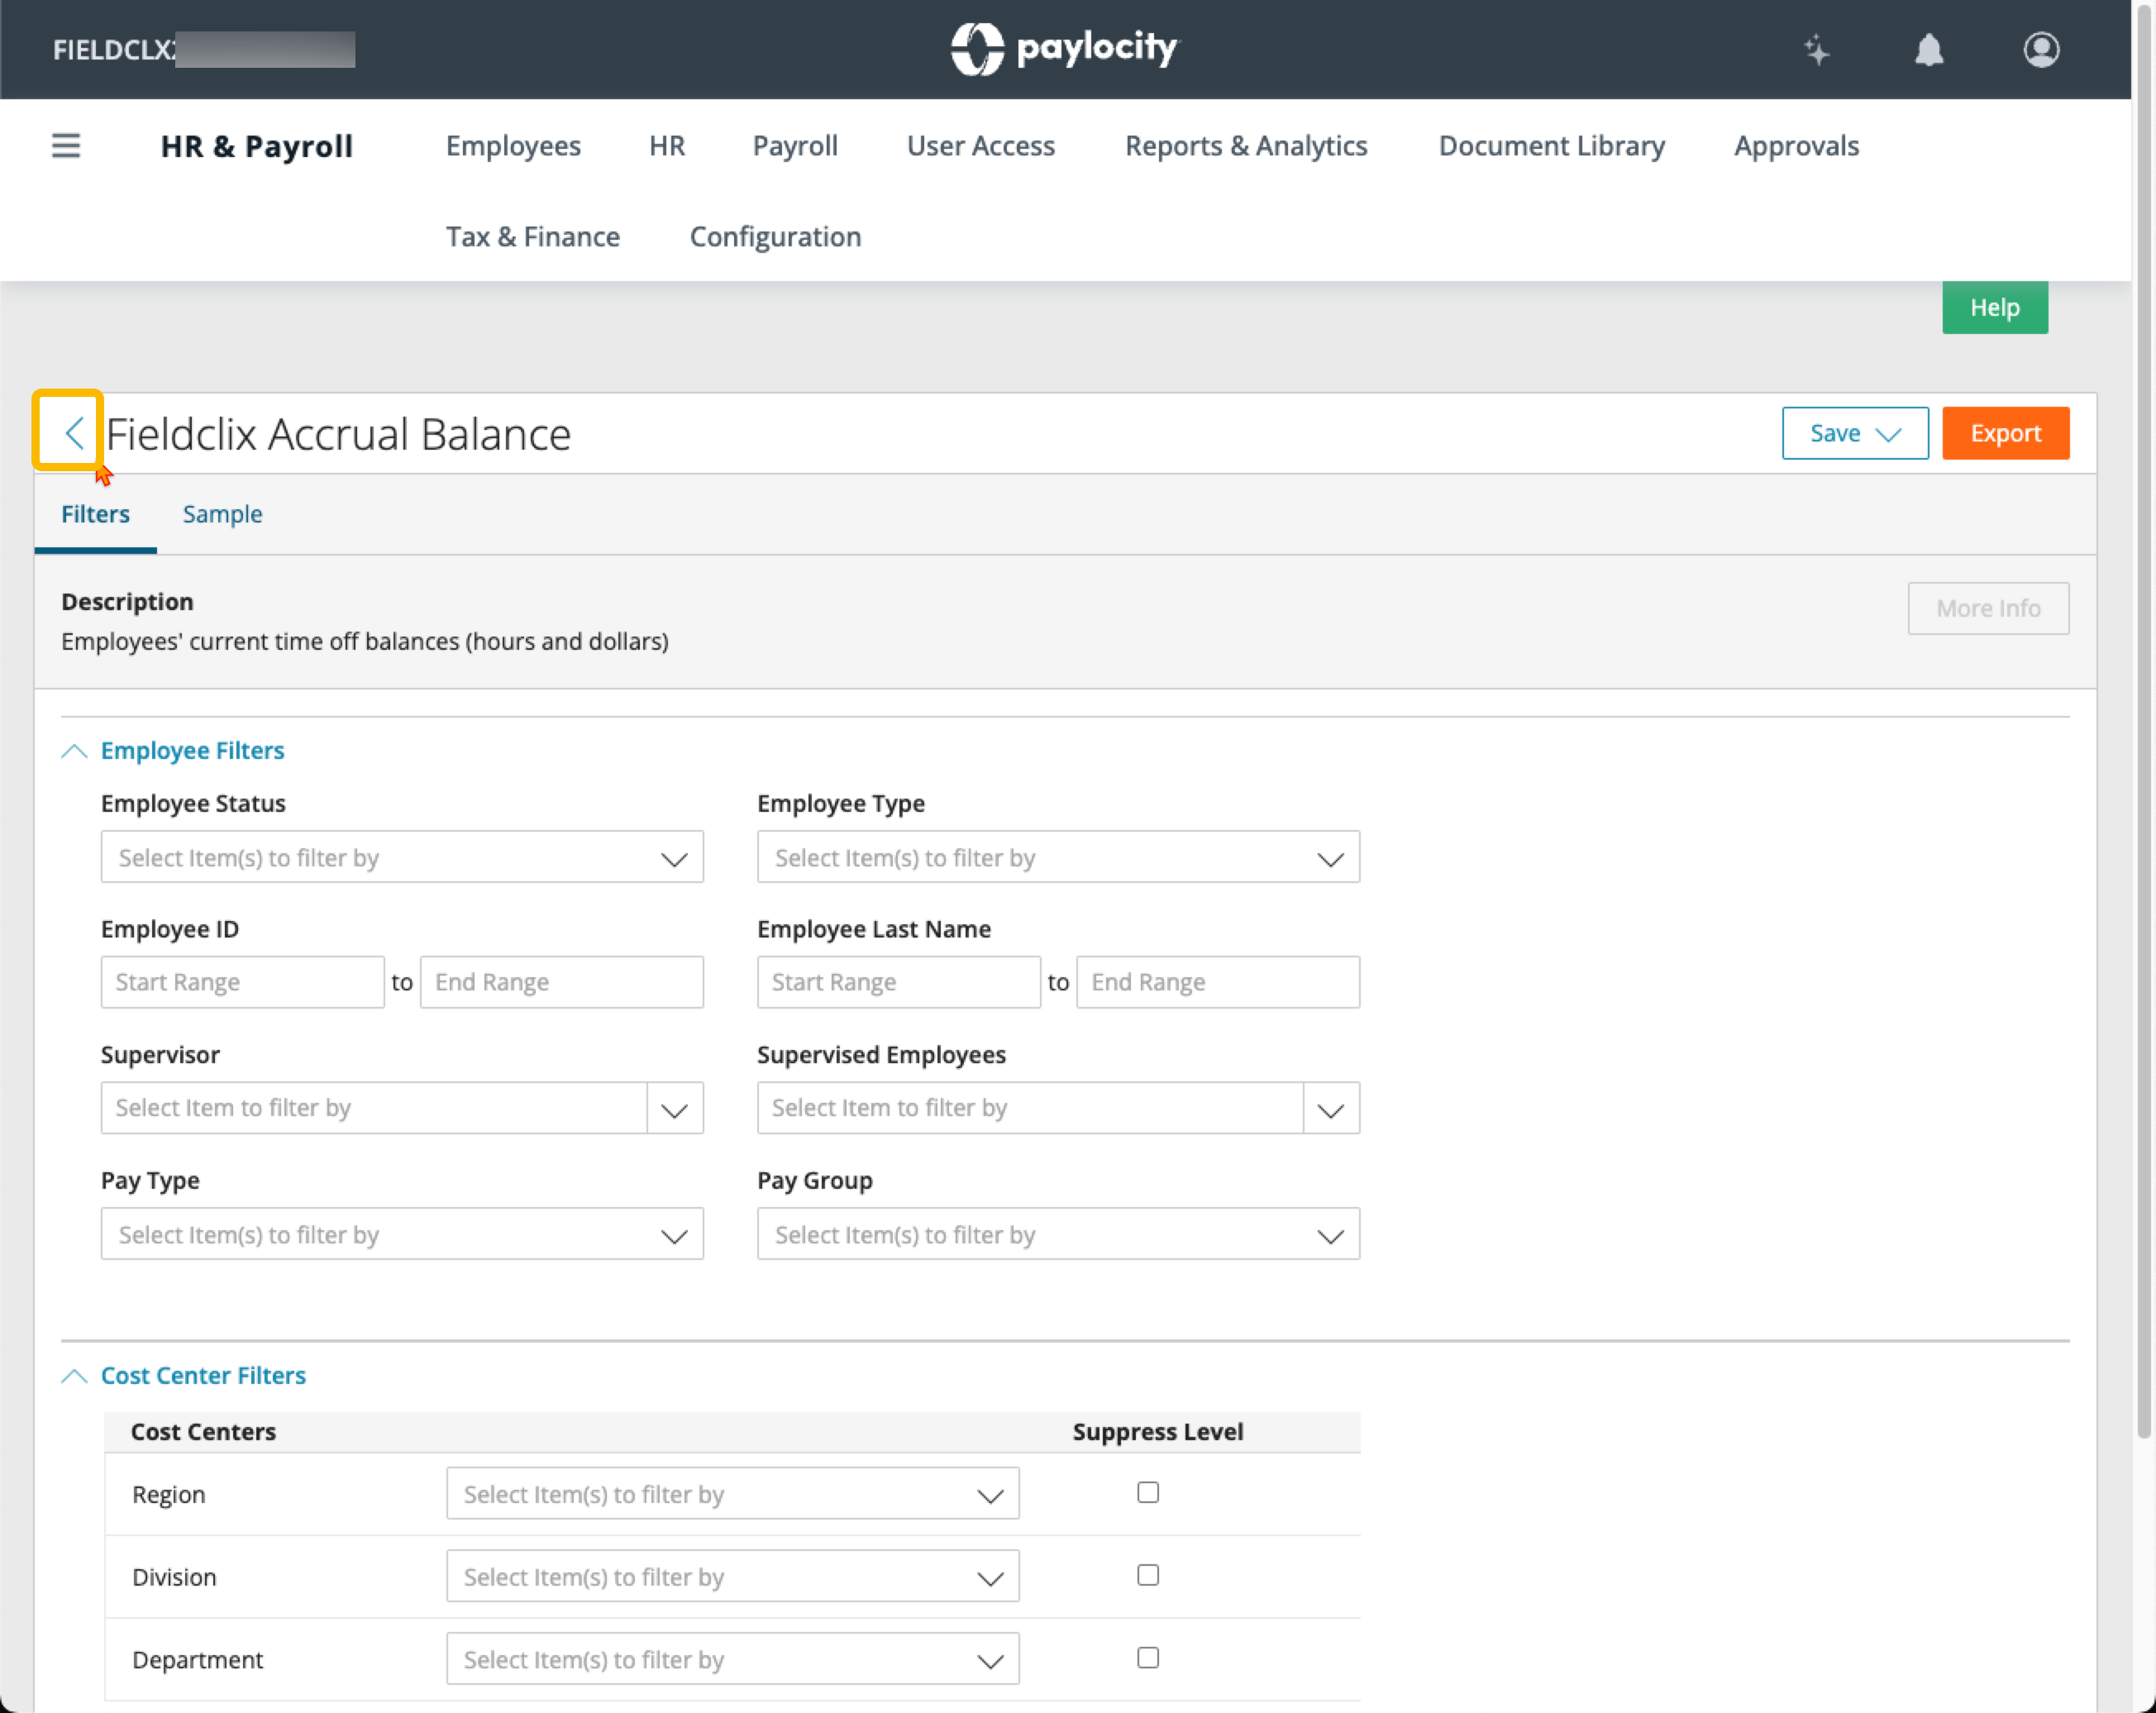The image size is (2156, 1713).
Task: Click the Paylocity logo
Action: click(x=1065, y=48)
